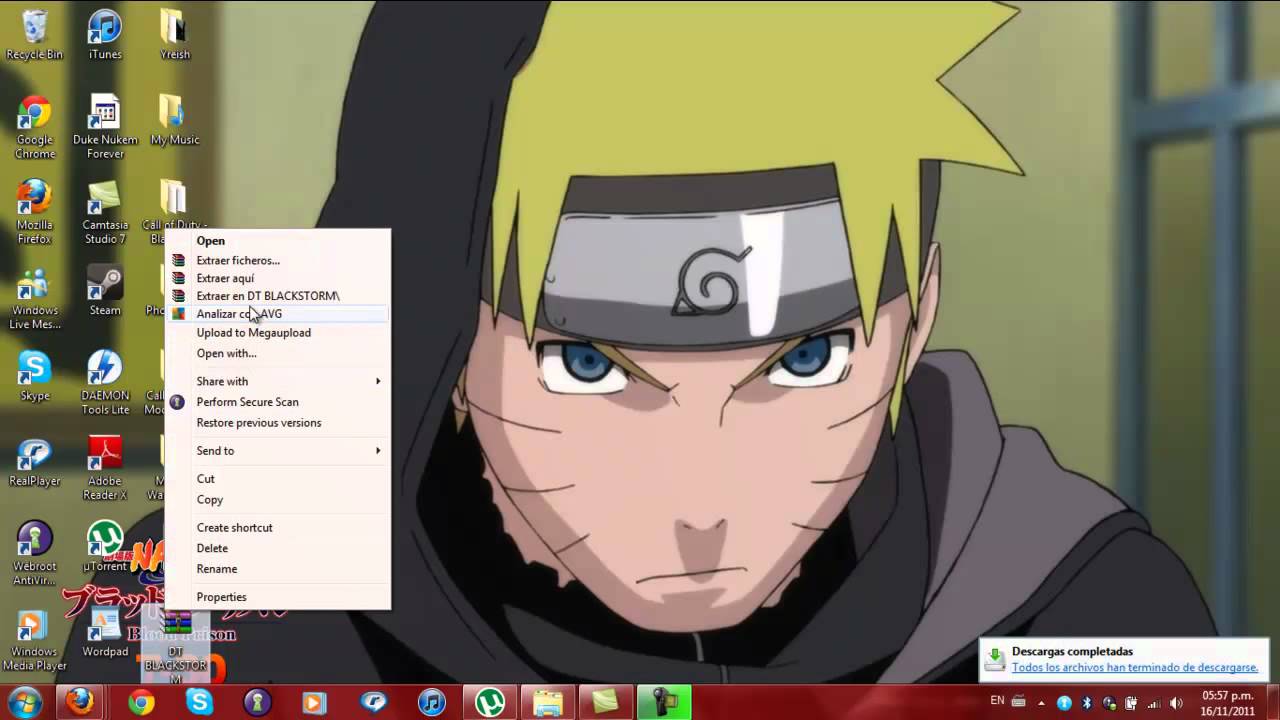Open the on-screen keyboard tray icon

1019,702
